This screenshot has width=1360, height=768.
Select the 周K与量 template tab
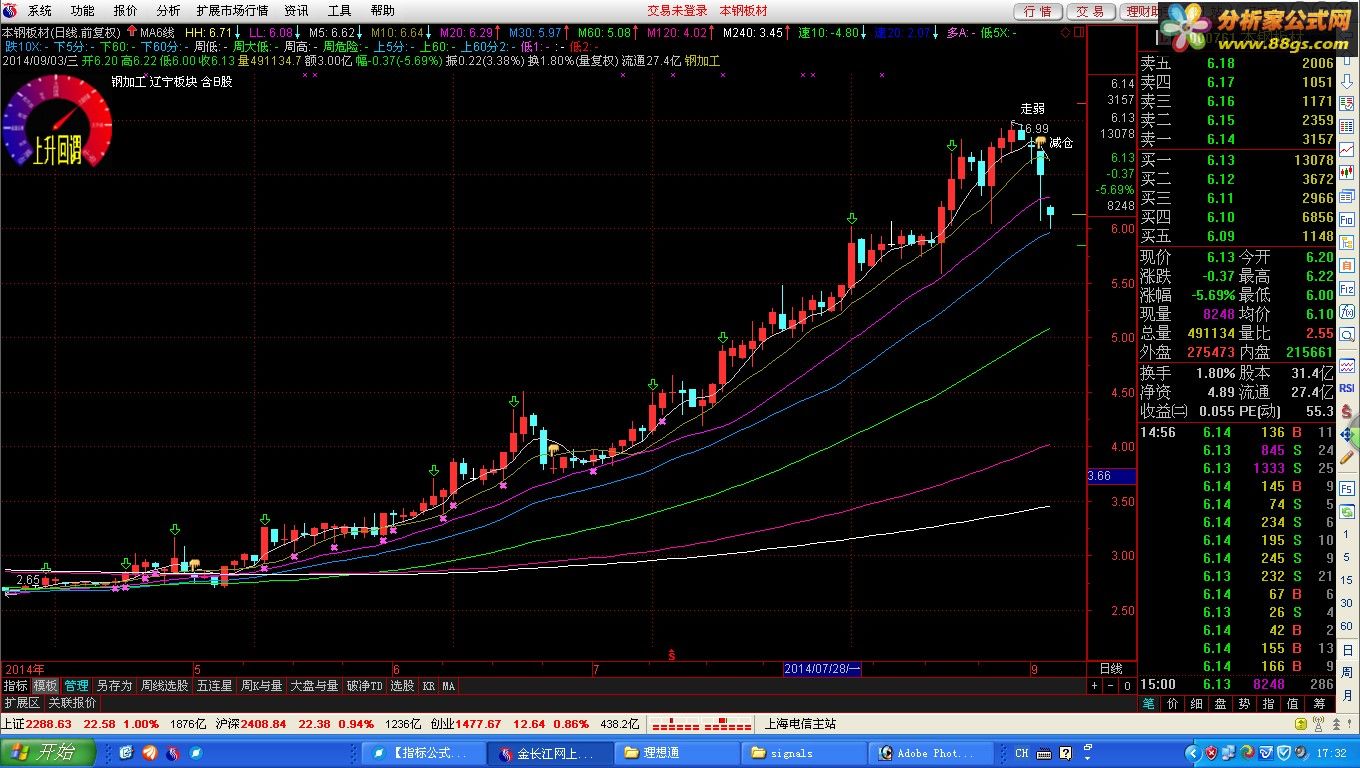[x=261, y=686]
